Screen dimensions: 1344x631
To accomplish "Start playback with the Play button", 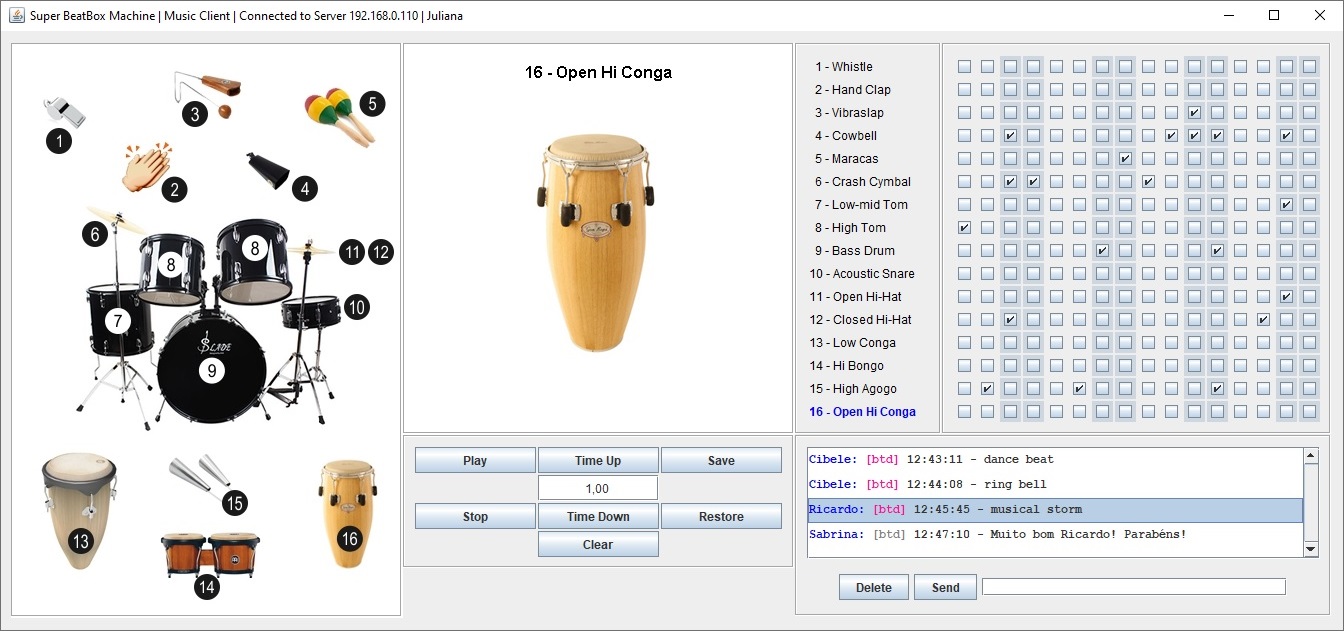I will pos(475,460).
